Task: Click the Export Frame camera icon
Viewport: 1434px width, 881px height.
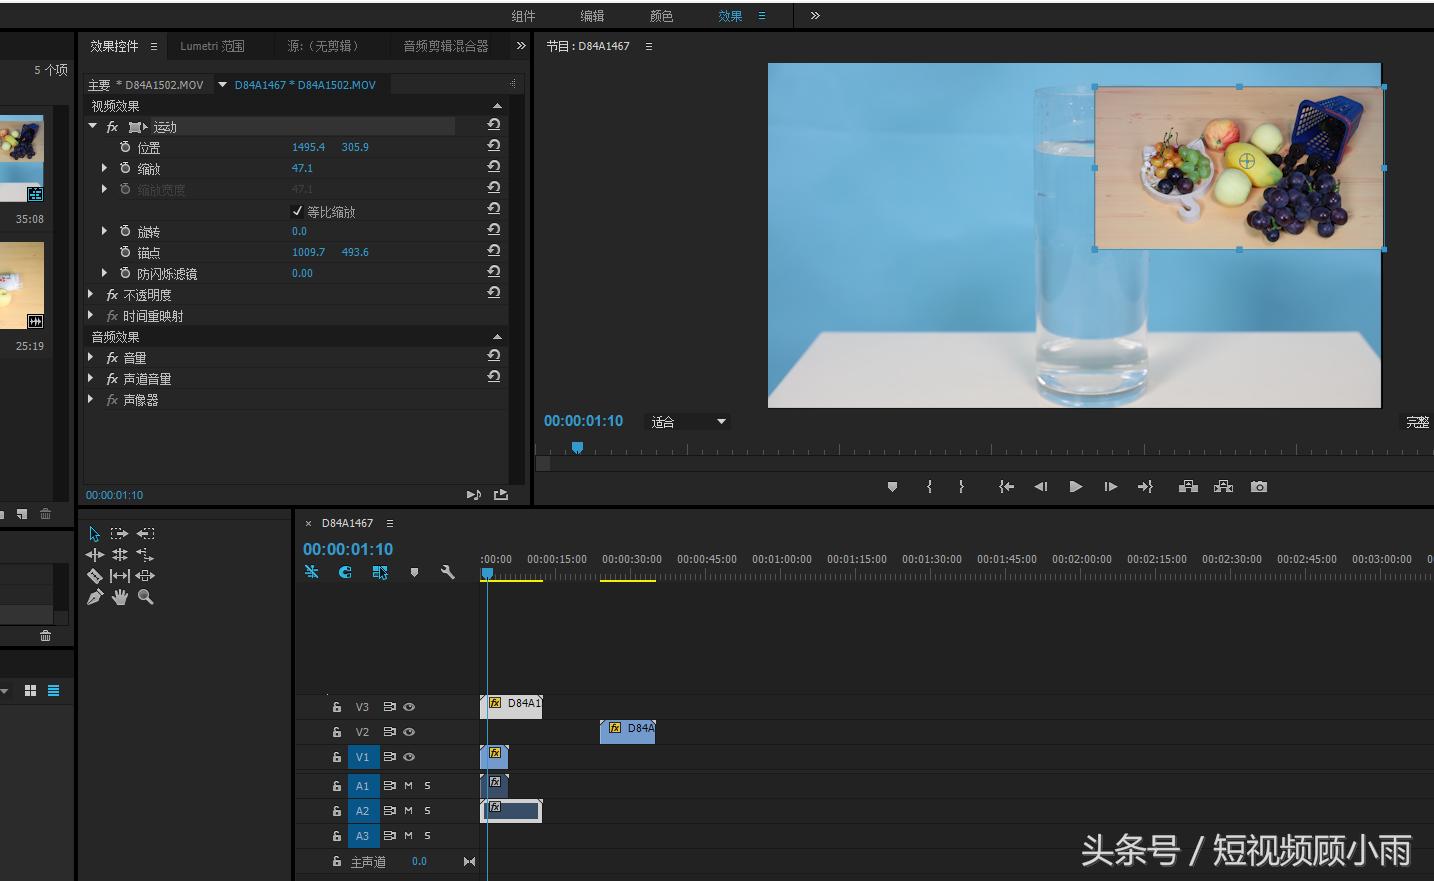Action: [1259, 487]
